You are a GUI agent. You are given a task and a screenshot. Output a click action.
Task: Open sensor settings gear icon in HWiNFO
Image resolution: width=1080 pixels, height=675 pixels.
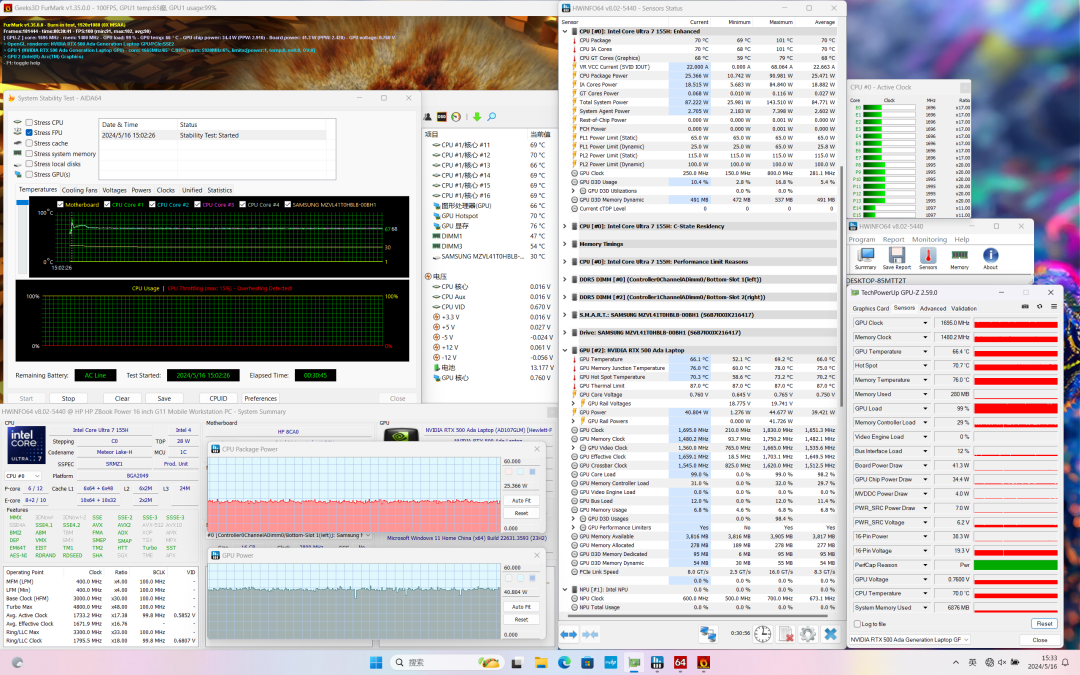click(x=808, y=634)
